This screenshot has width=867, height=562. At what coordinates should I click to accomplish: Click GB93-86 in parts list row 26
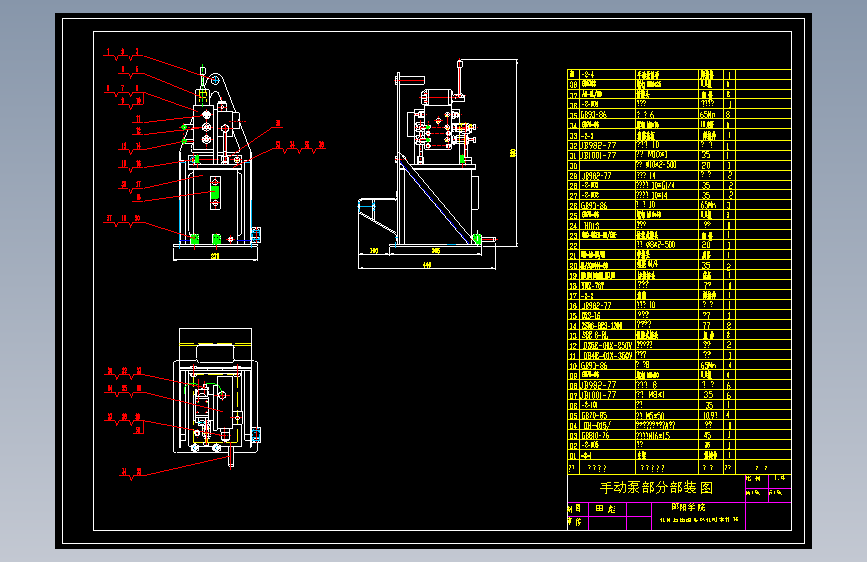[594, 205]
